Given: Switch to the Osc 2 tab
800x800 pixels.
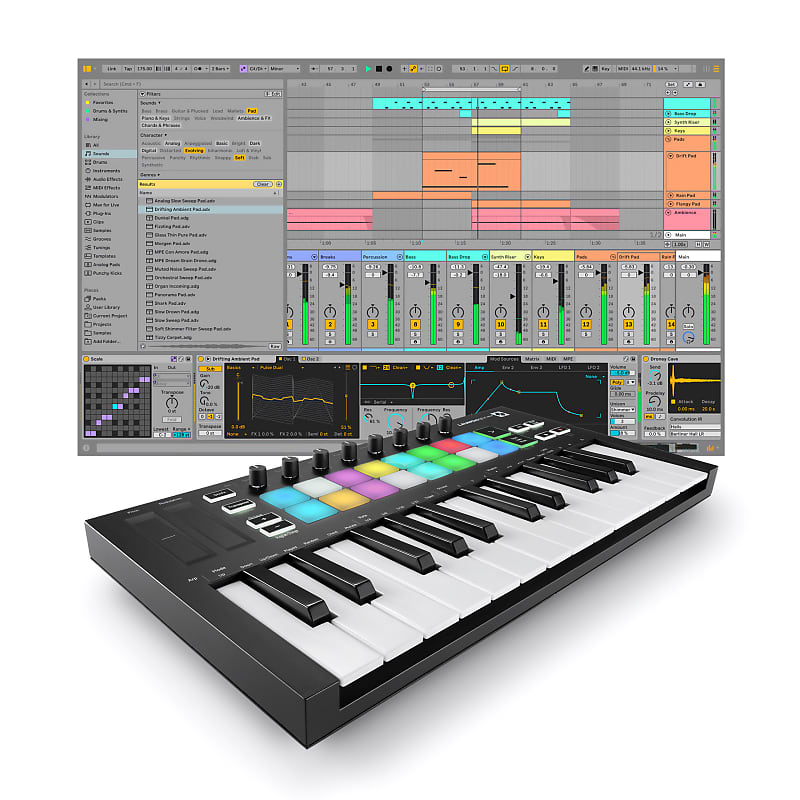Looking at the screenshot, I should (x=311, y=359).
